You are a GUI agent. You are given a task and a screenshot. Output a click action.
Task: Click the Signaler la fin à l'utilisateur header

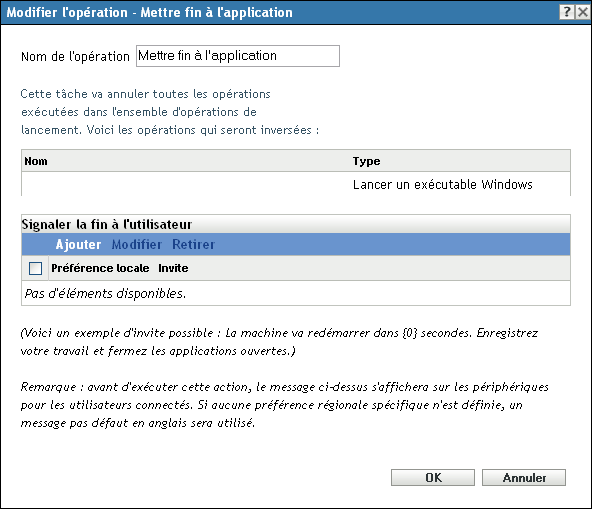coord(107,224)
